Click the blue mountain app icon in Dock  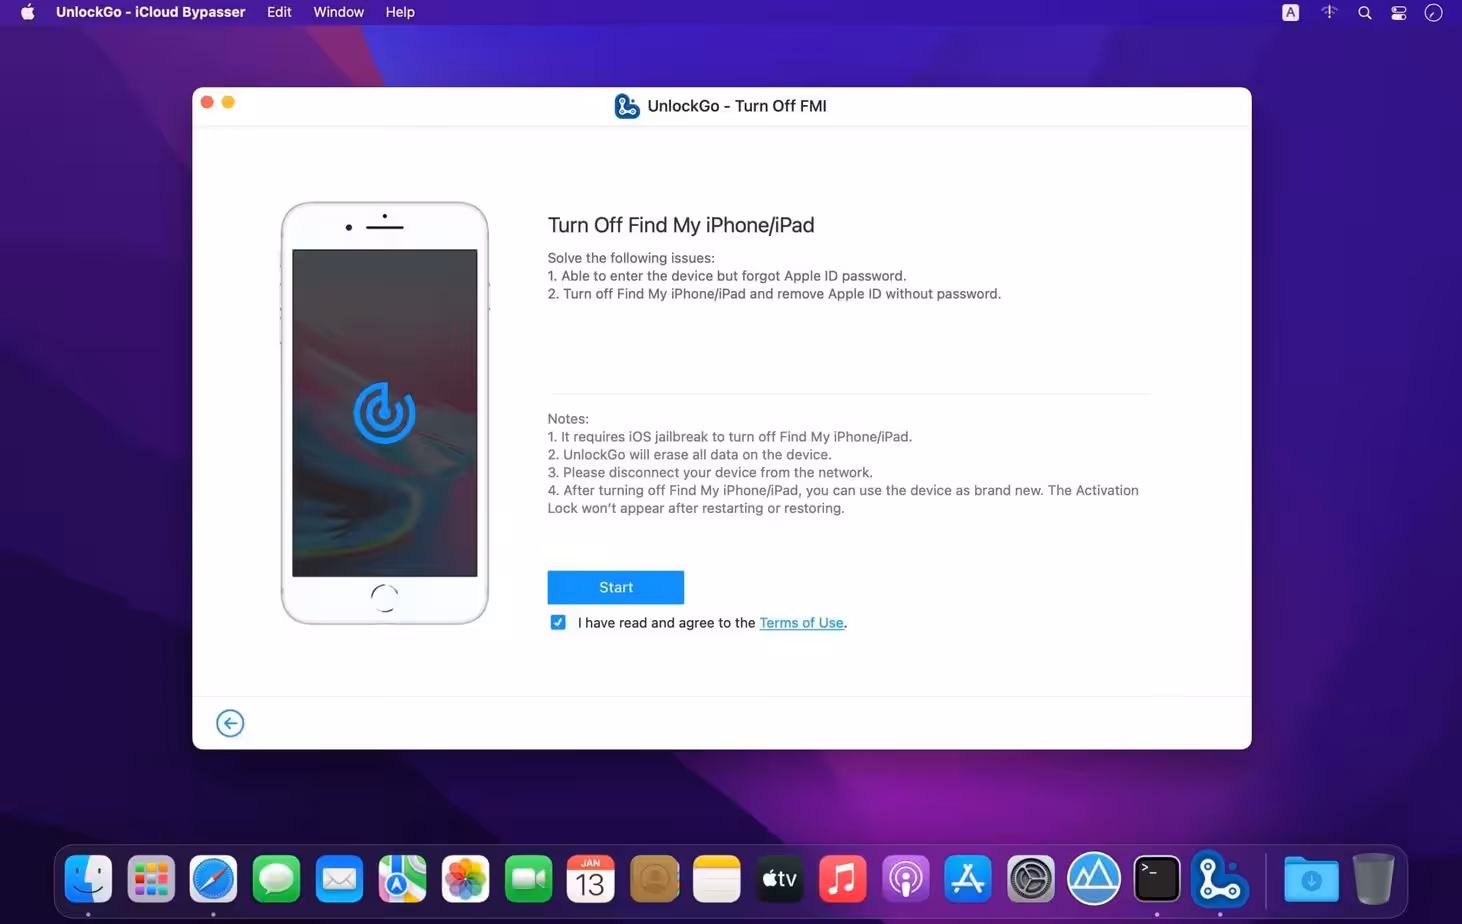point(1093,879)
